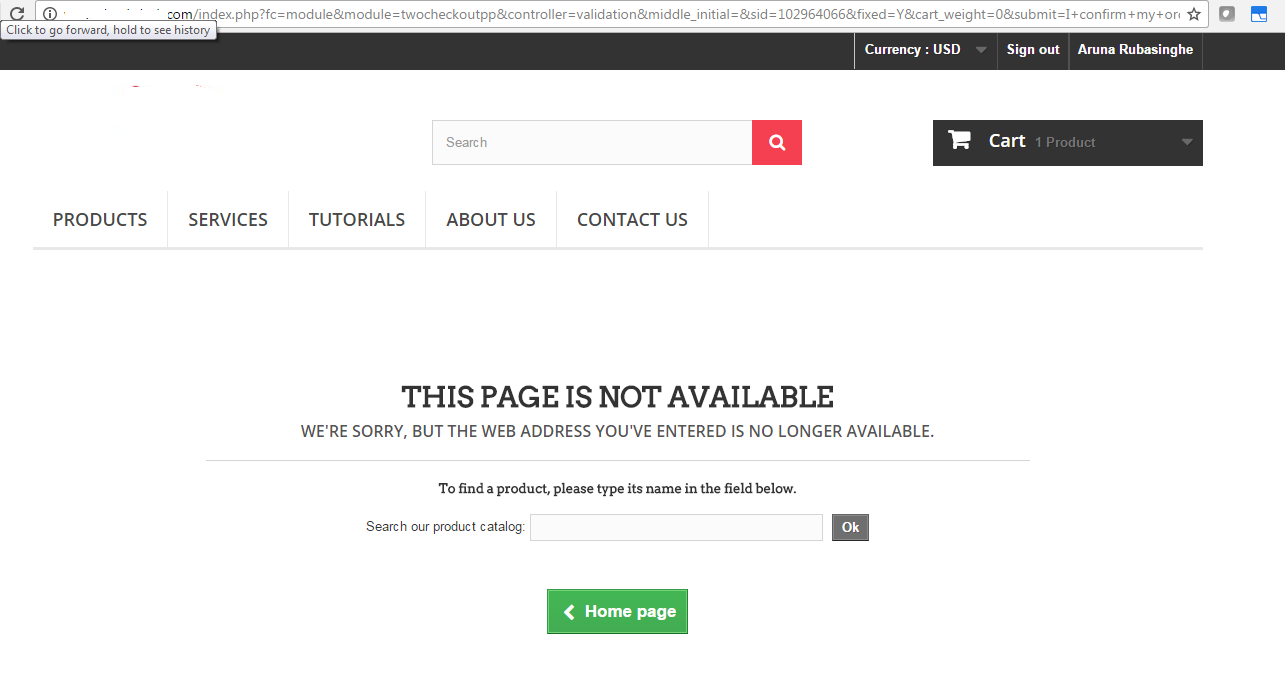Open the CONTACT US menu
The image size is (1285, 691).
(632, 219)
